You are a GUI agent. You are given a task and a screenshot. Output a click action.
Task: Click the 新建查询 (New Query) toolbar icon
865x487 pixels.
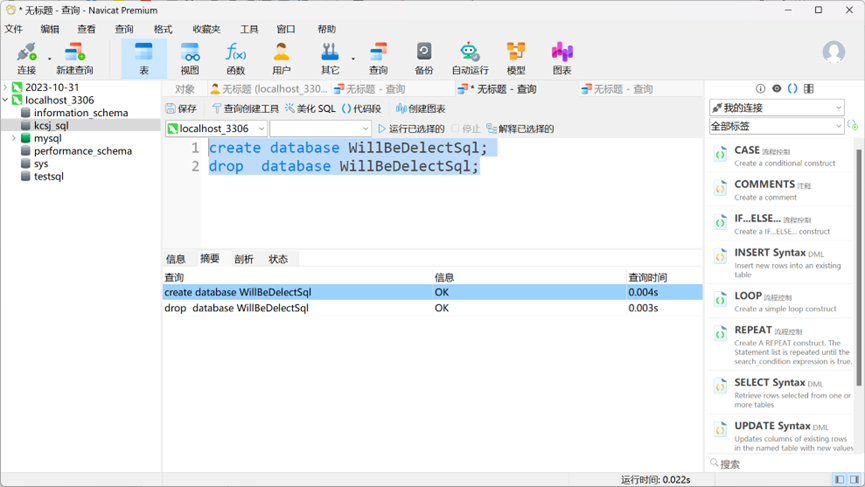74,58
